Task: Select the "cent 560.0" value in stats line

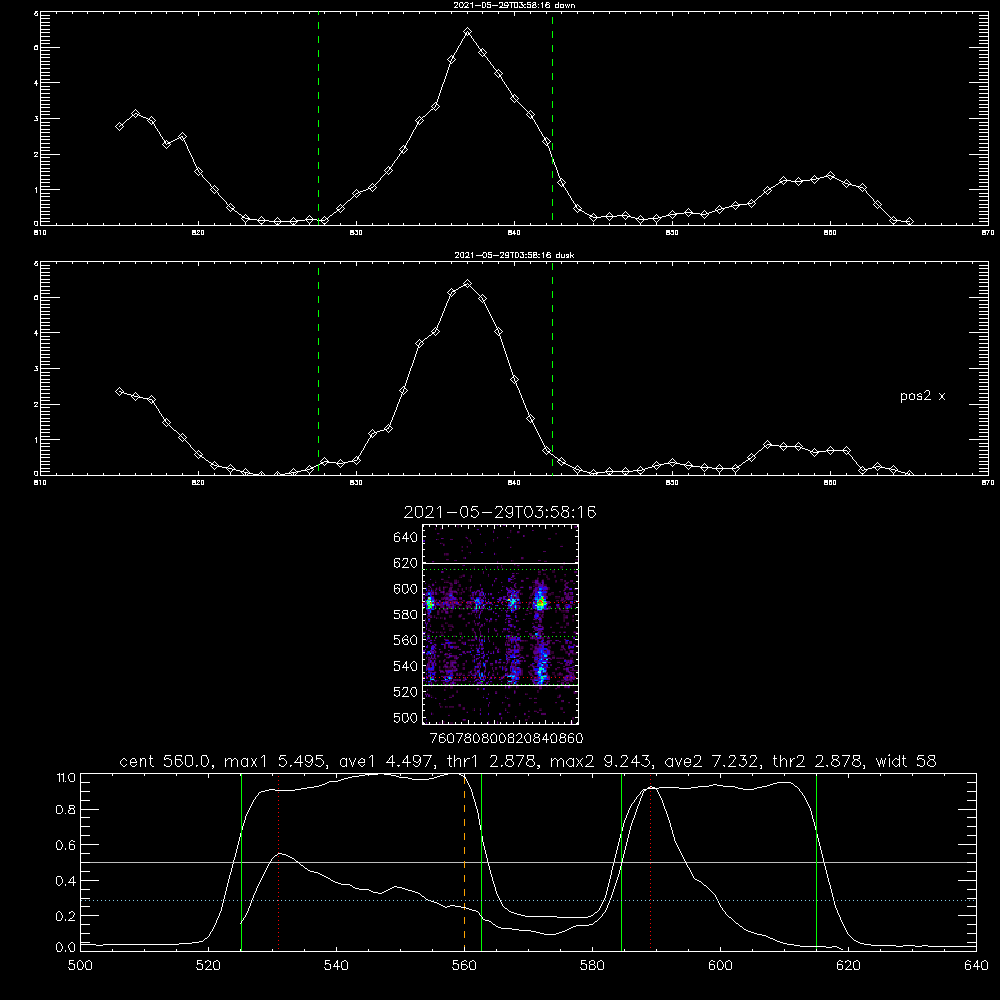Action: 166,761
